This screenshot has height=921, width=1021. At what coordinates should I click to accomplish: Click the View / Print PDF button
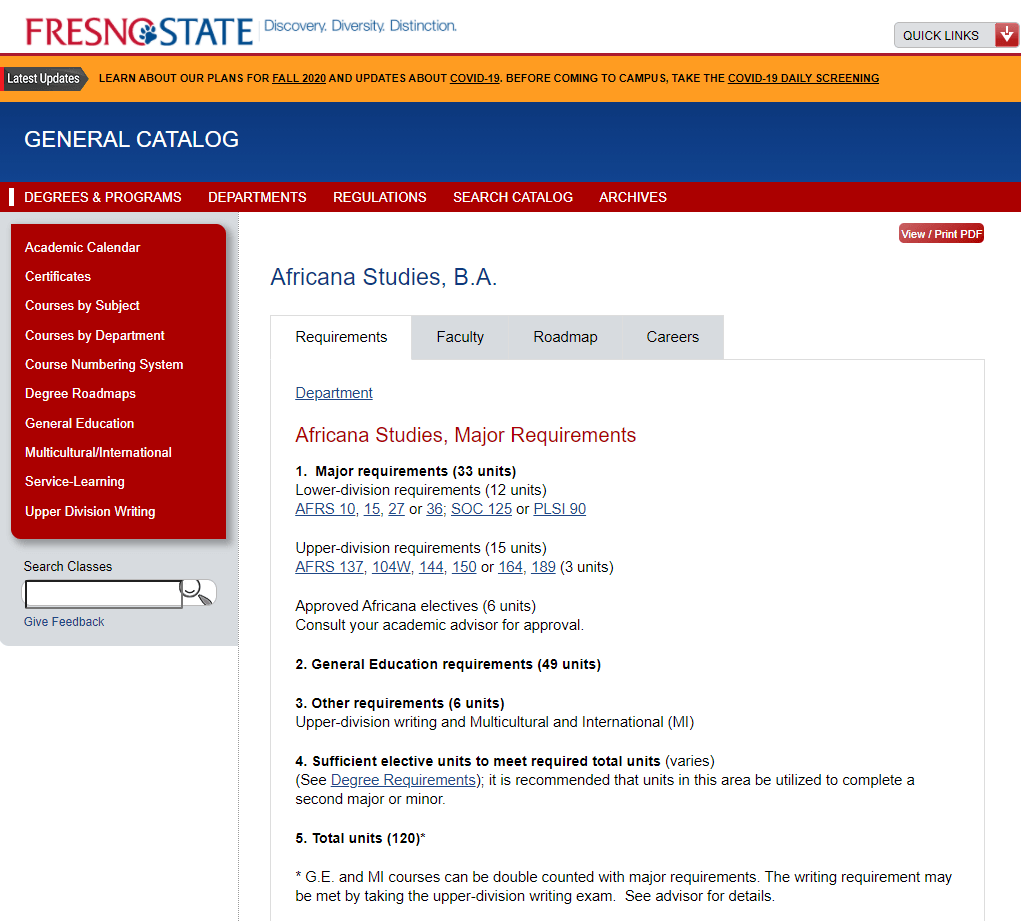[x=940, y=232]
